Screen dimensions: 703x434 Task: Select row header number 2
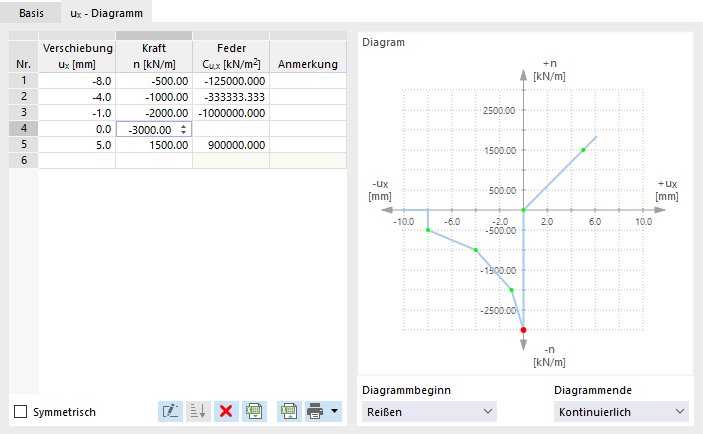[x=24, y=96]
